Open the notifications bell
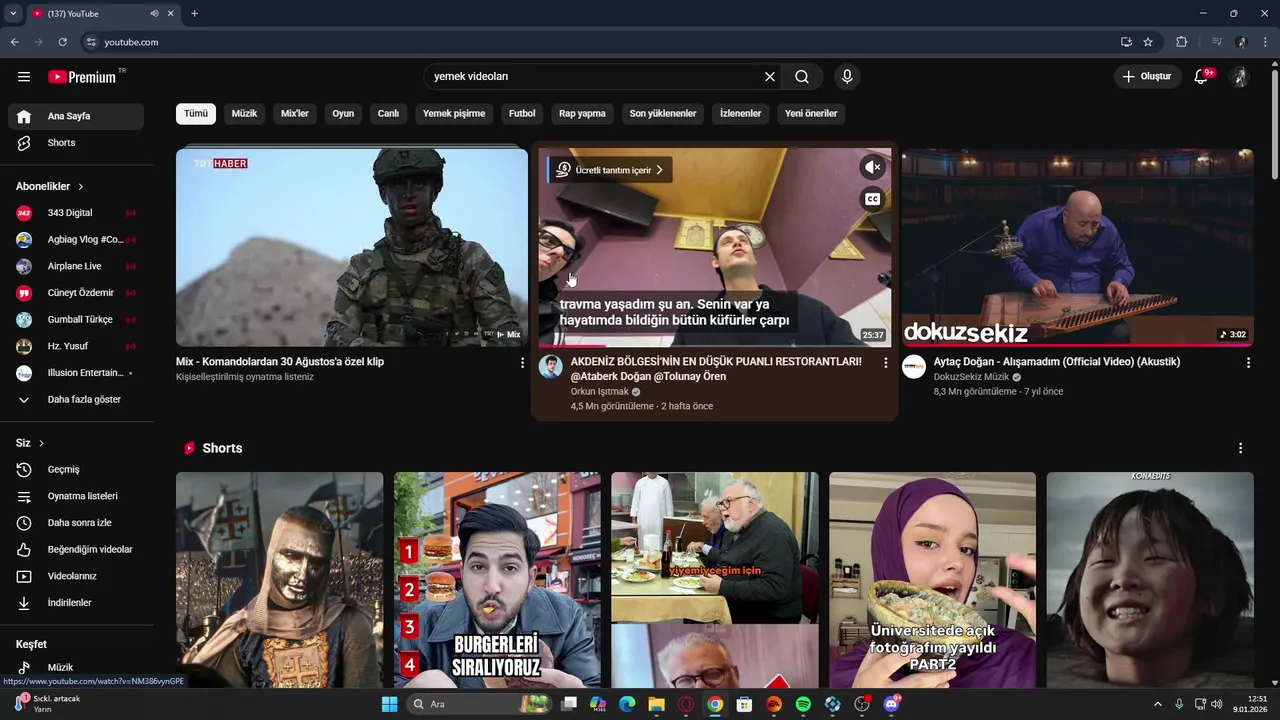The width and height of the screenshot is (1280, 720). [1202, 76]
